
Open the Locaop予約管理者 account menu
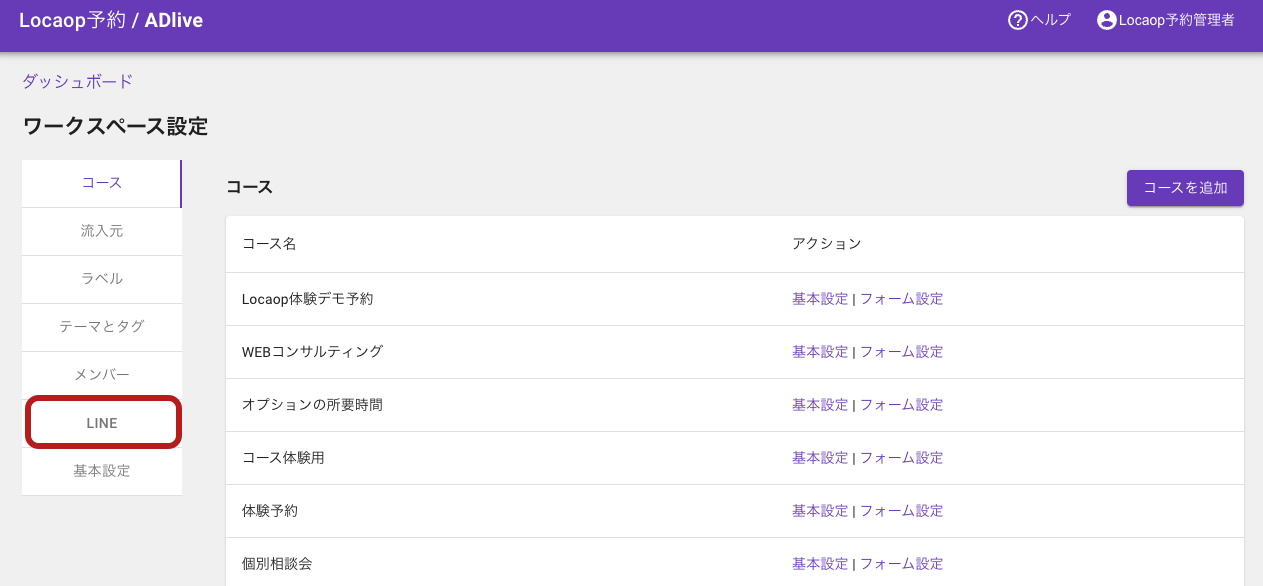(x=1176, y=20)
